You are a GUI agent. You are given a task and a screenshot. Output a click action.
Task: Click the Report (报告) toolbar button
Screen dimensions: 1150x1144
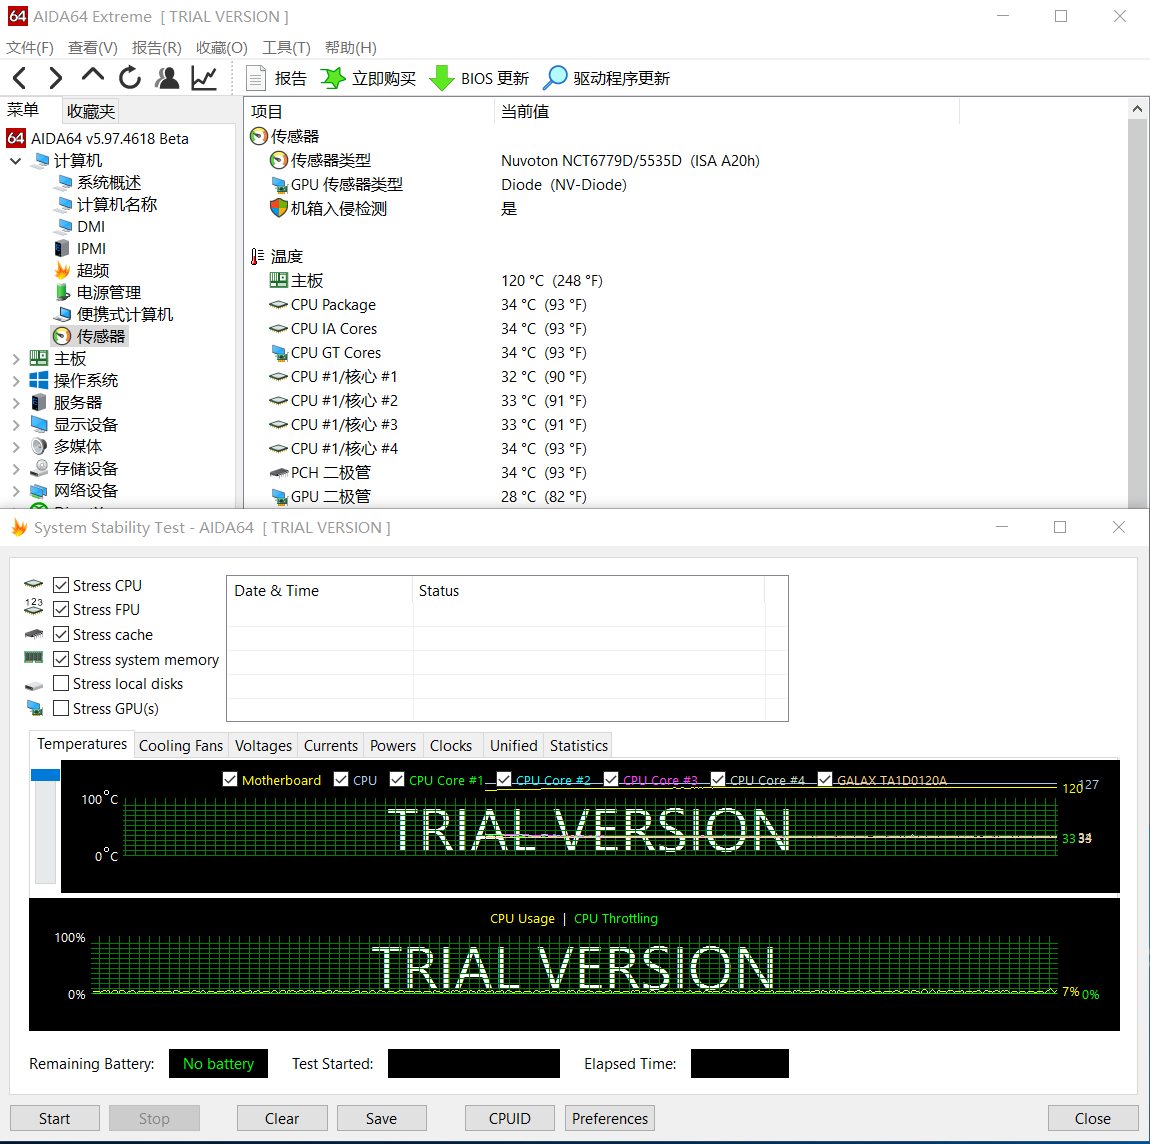(x=276, y=78)
